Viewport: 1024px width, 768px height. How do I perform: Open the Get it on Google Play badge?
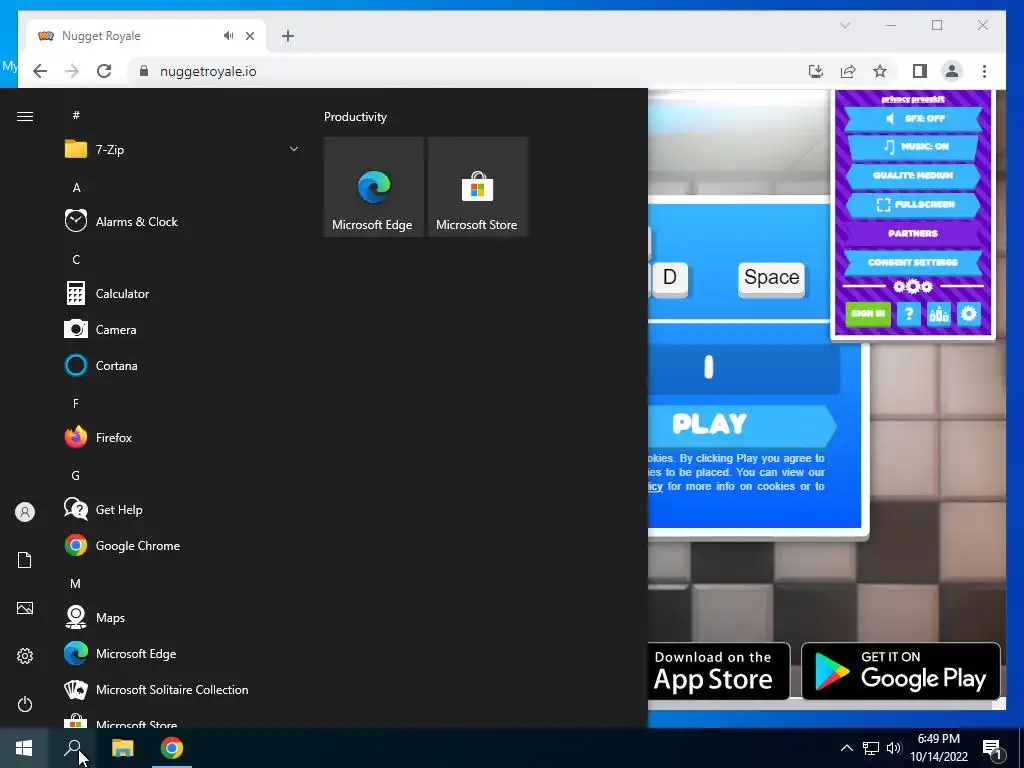tap(901, 671)
